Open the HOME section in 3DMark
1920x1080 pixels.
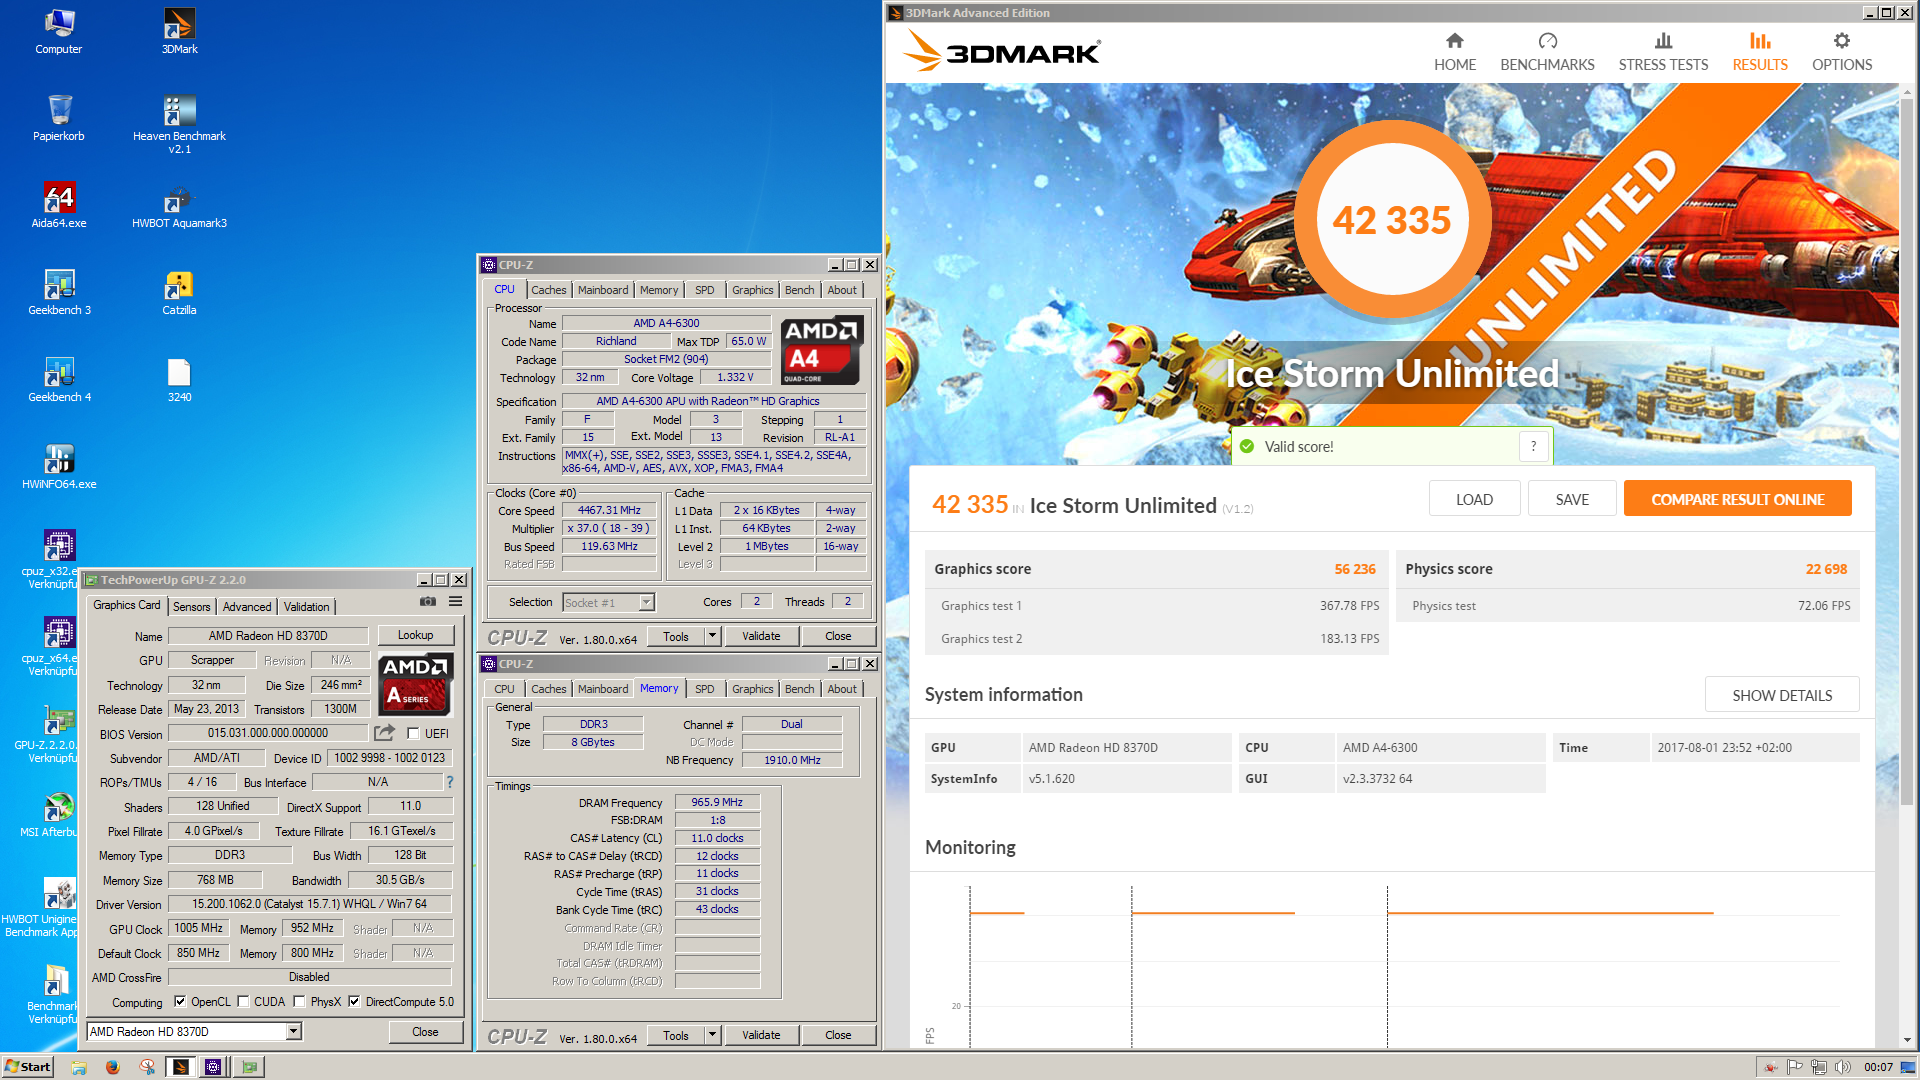1454,52
